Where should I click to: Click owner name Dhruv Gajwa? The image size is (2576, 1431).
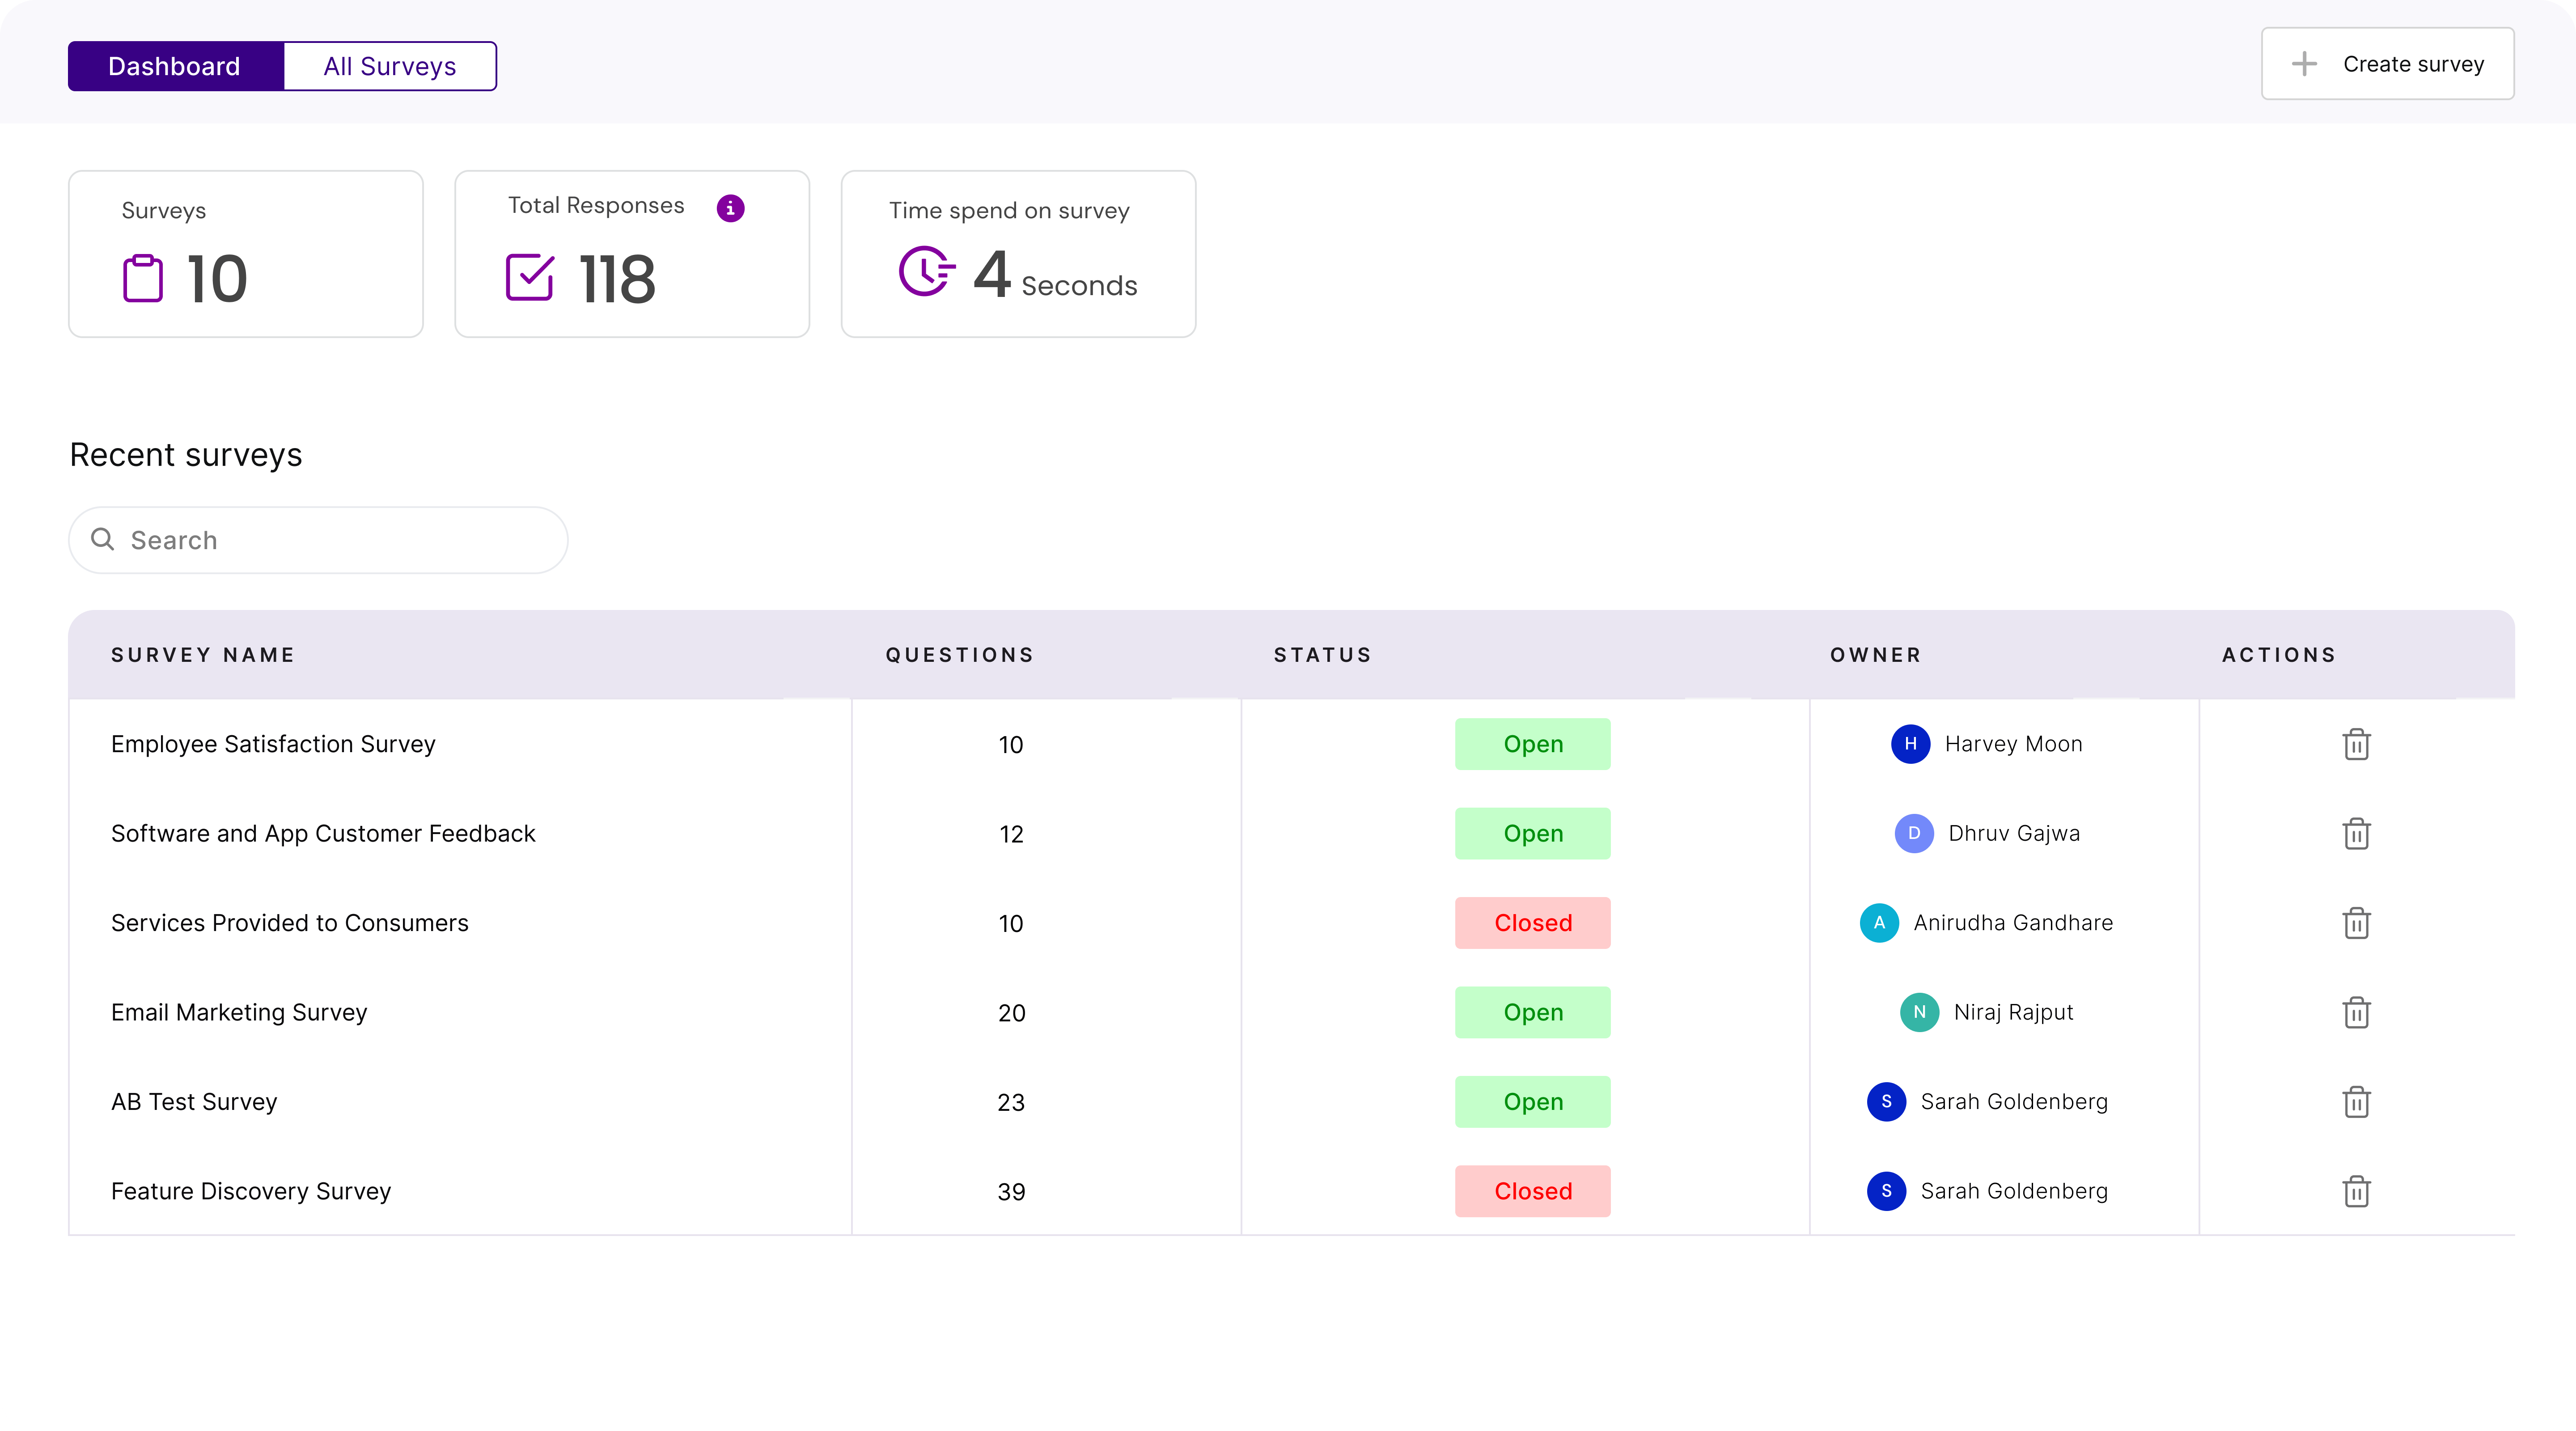(x=2014, y=833)
